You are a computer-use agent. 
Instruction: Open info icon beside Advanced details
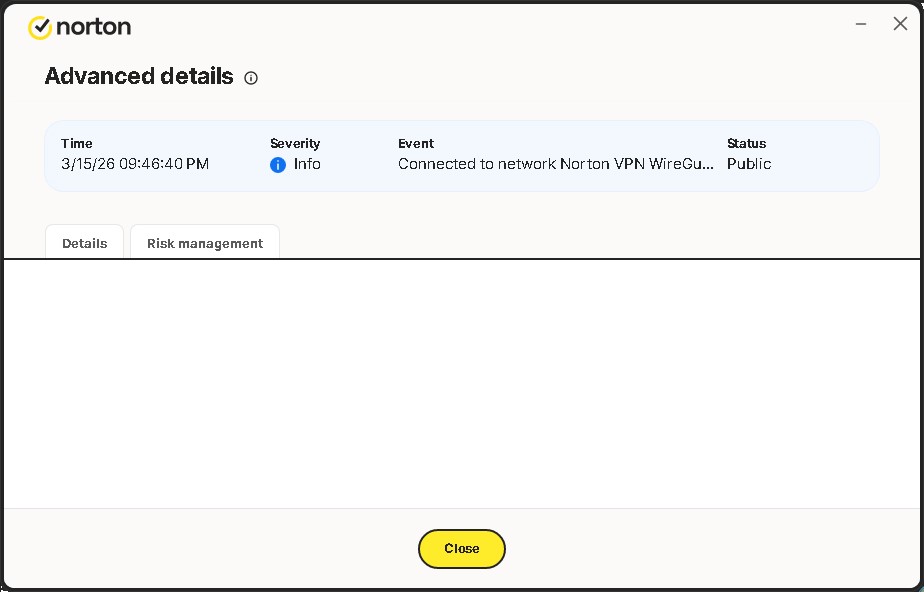point(251,78)
